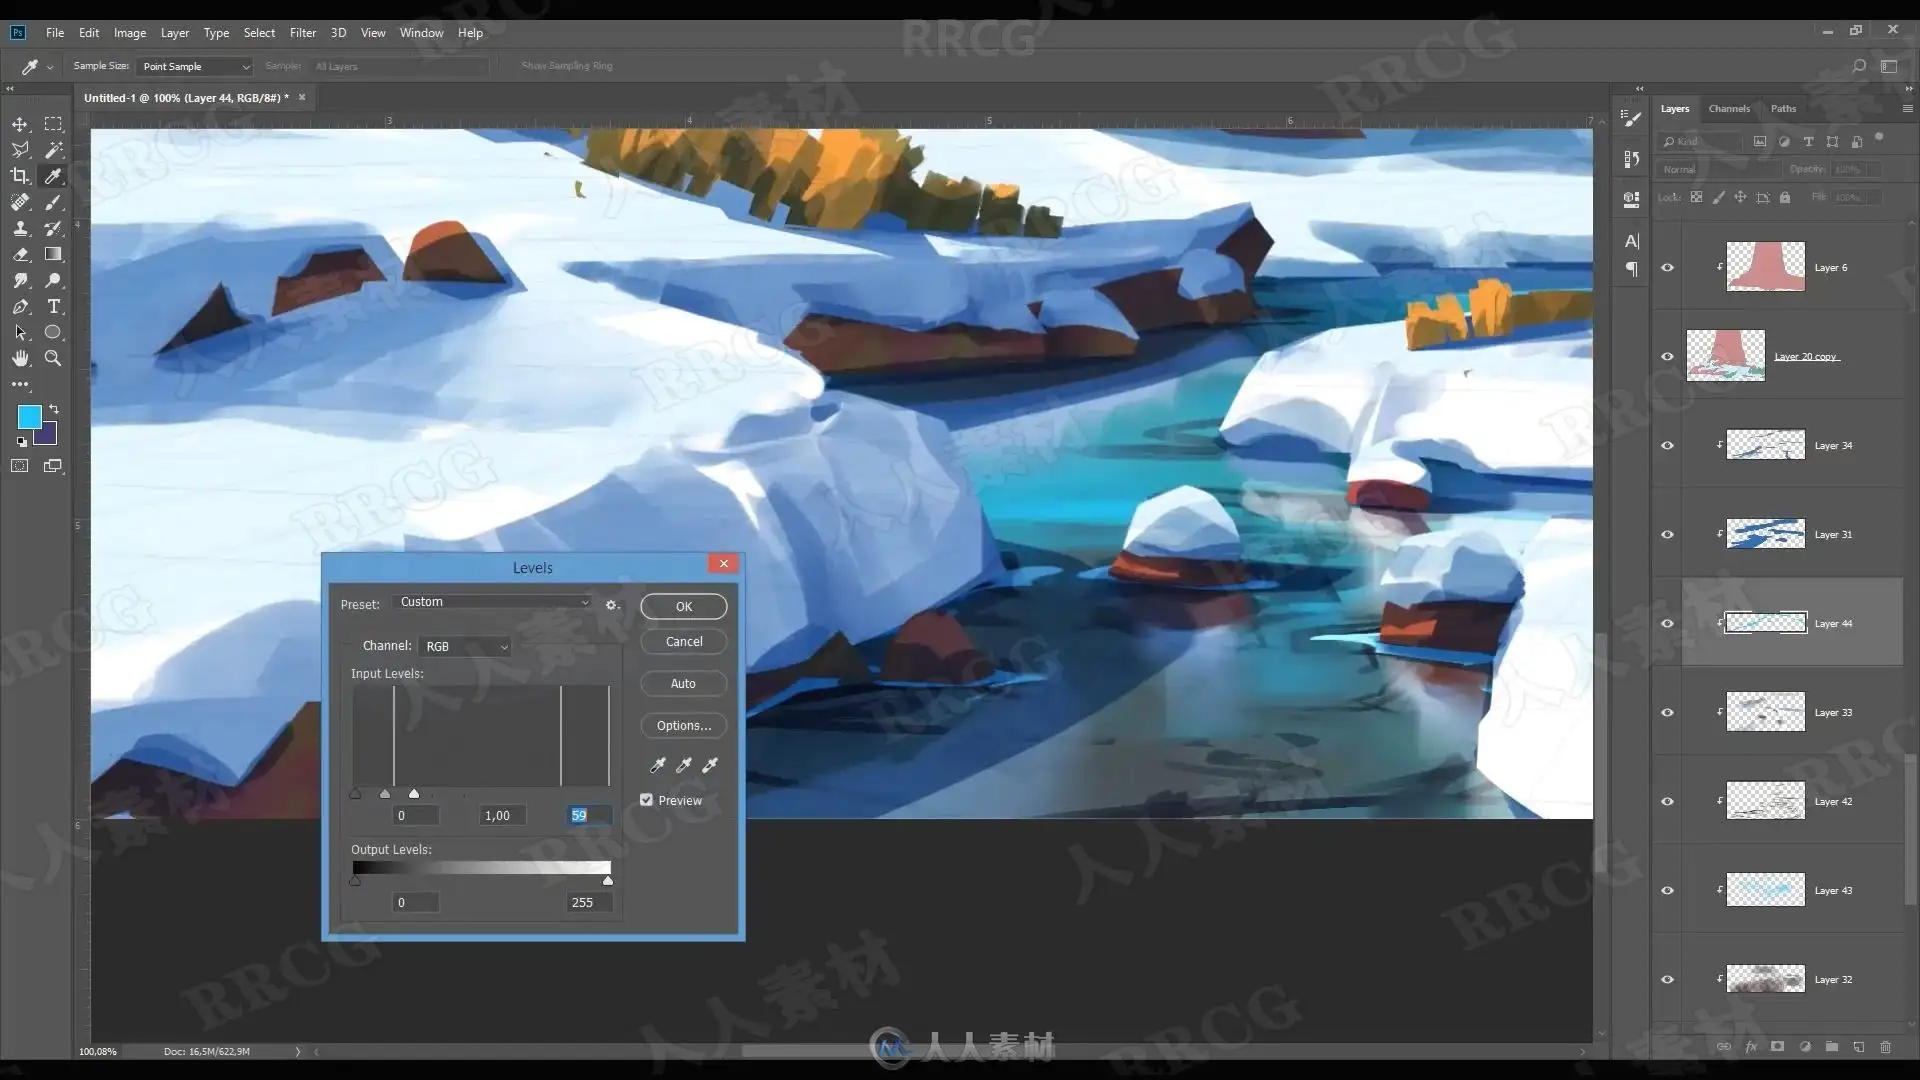The height and width of the screenshot is (1080, 1920).
Task: Pick the white point eyedropper in Levels
Action: pyautogui.click(x=710, y=765)
